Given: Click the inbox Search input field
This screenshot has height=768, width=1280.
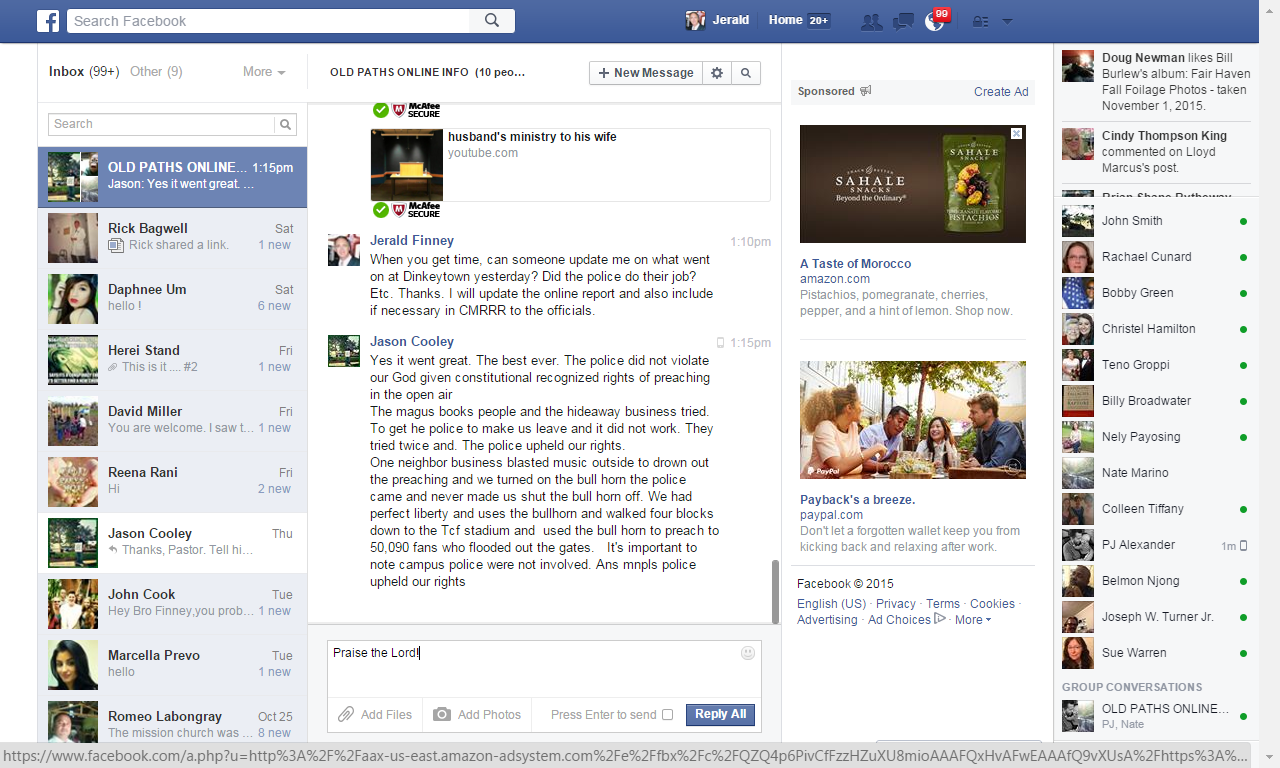Looking at the screenshot, I should pyautogui.click(x=160, y=124).
